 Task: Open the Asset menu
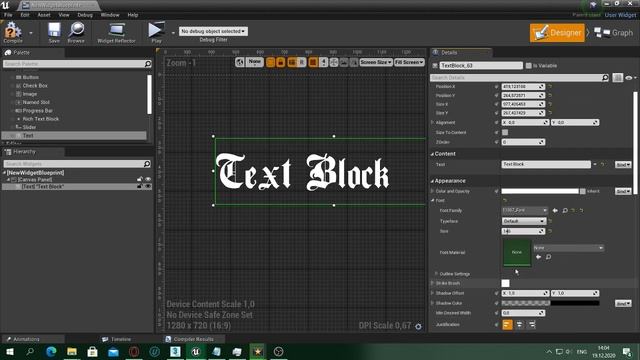tap(44, 15)
